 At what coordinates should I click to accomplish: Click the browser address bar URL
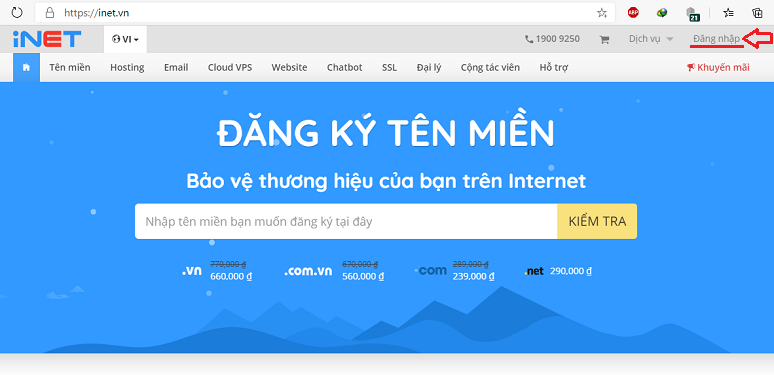[97, 13]
